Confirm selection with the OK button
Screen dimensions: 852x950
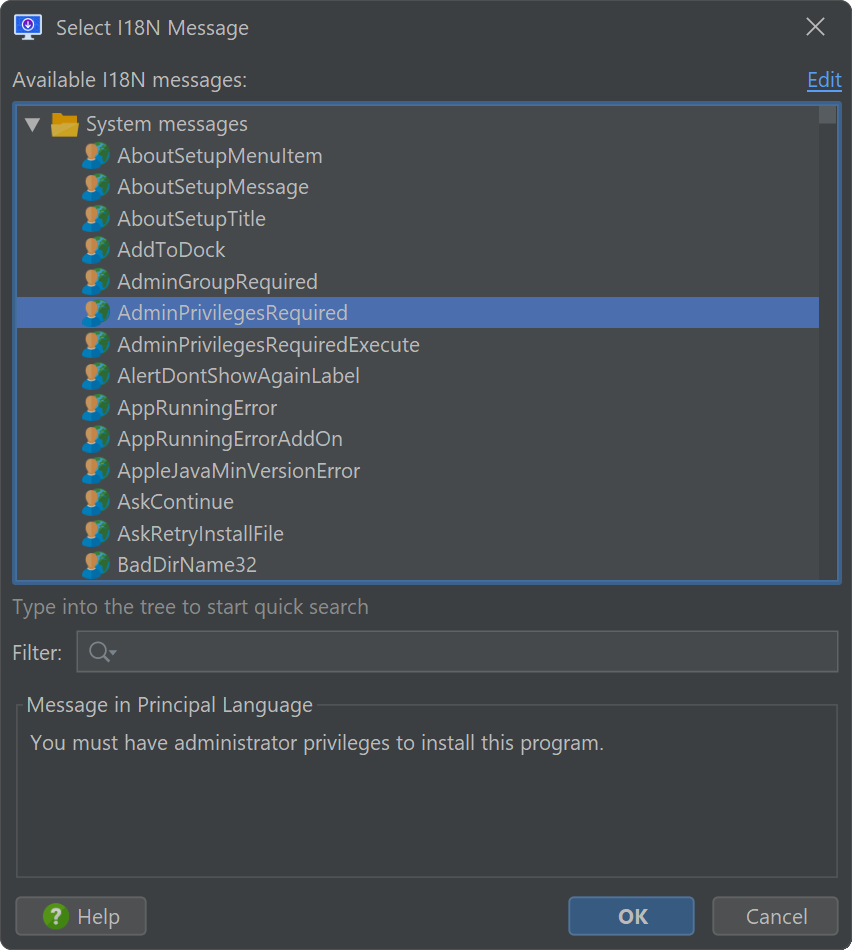(x=631, y=916)
